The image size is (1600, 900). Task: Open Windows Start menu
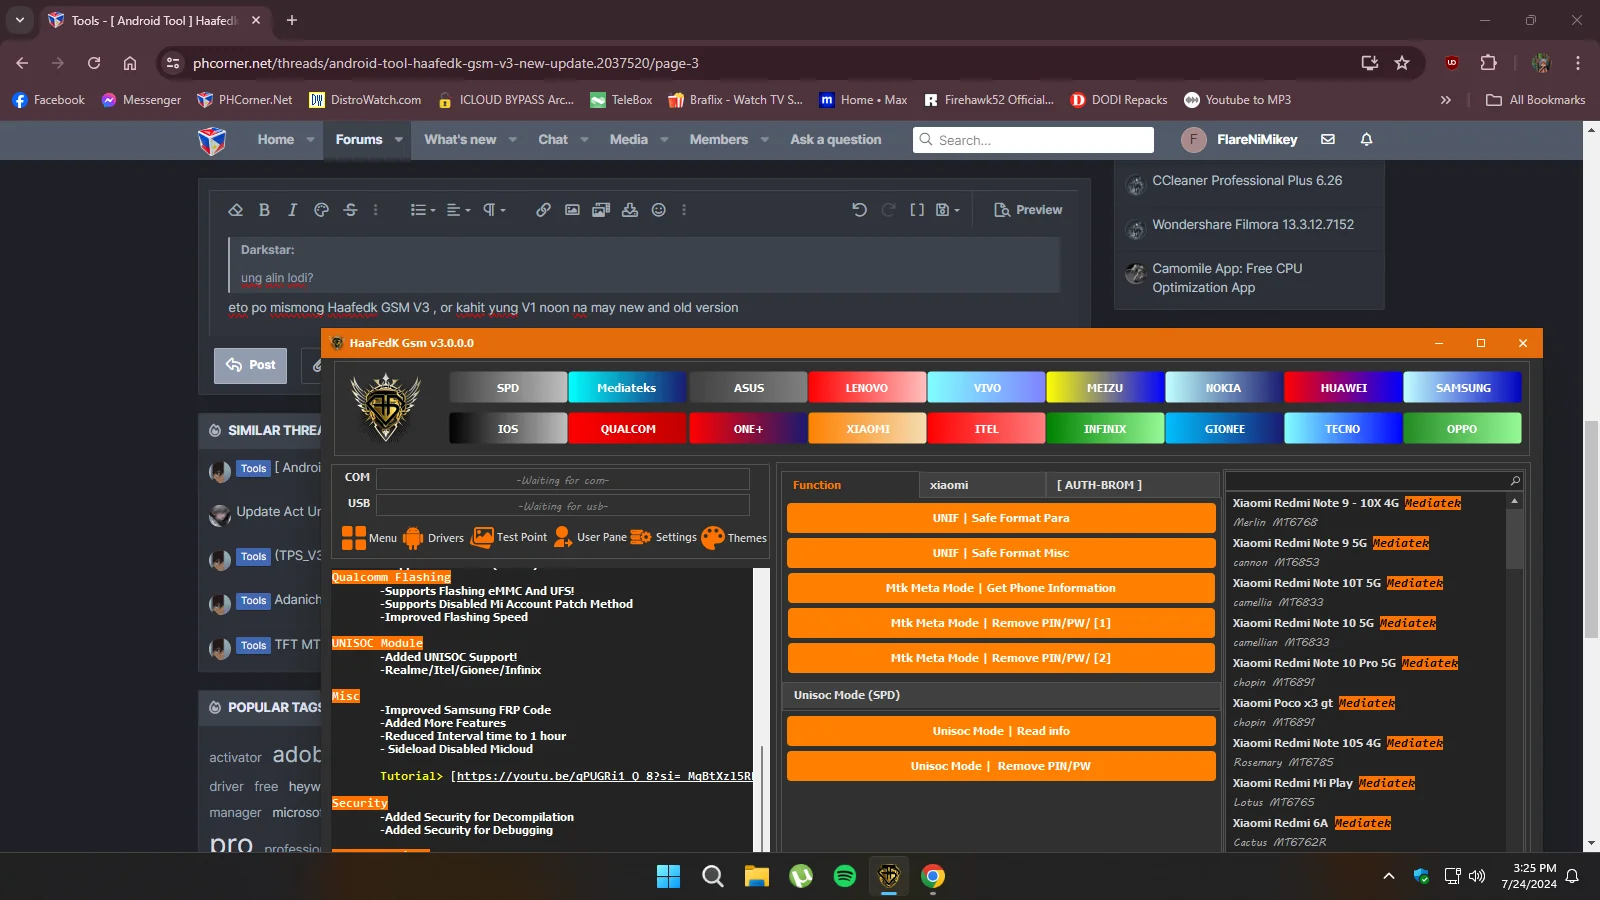coord(669,877)
